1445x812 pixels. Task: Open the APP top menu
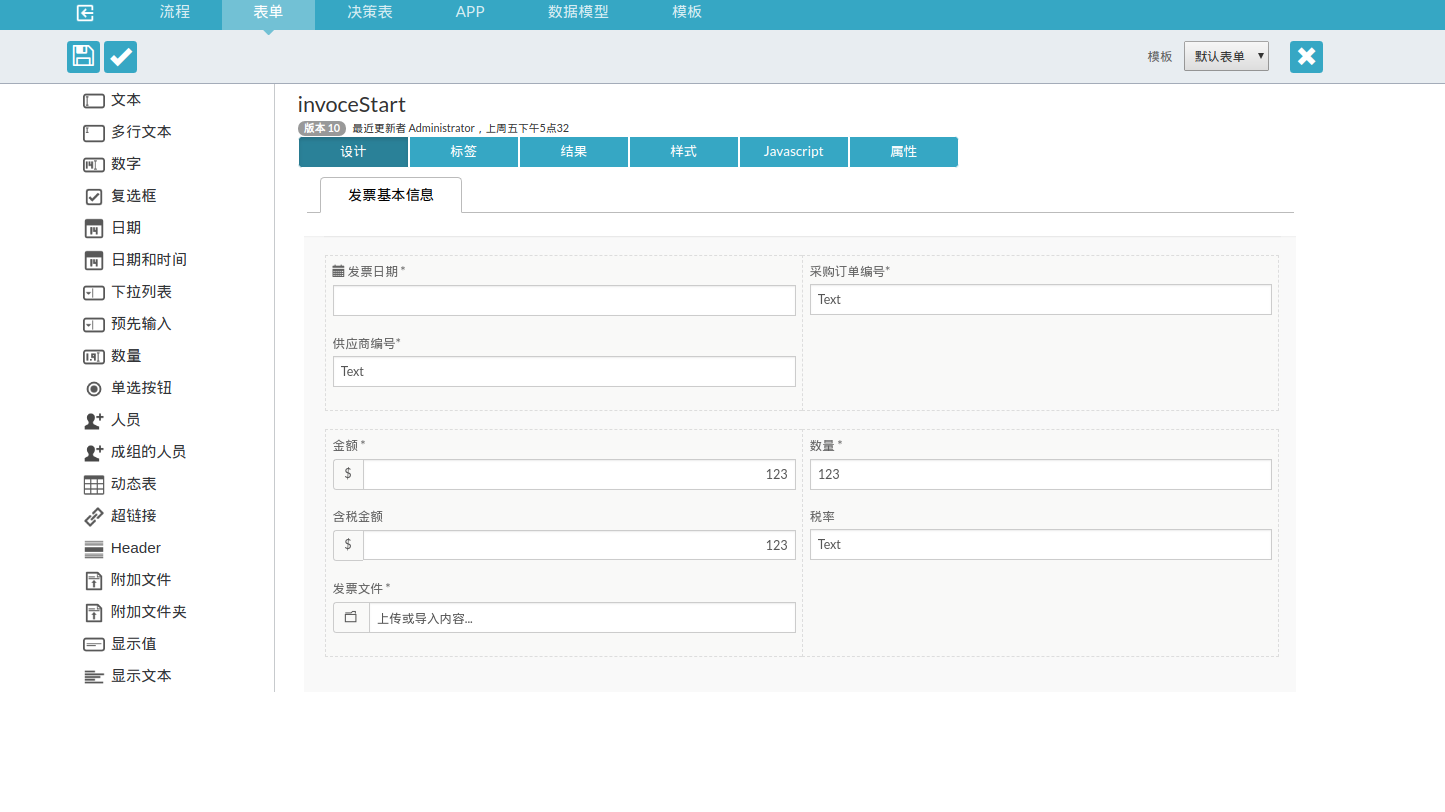470,12
